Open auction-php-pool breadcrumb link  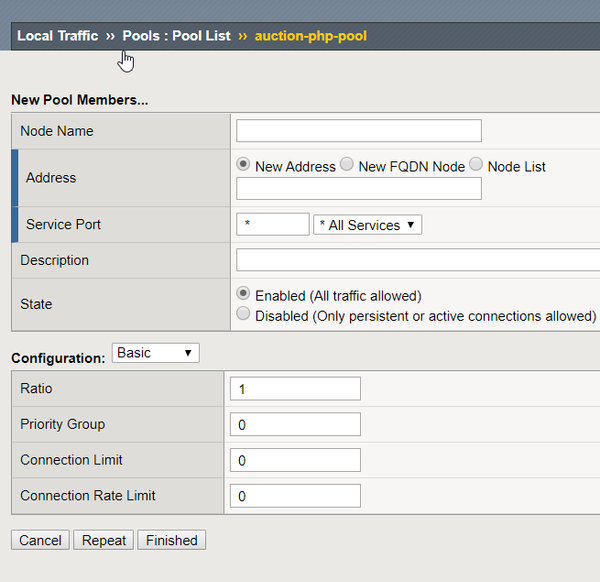coord(310,36)
